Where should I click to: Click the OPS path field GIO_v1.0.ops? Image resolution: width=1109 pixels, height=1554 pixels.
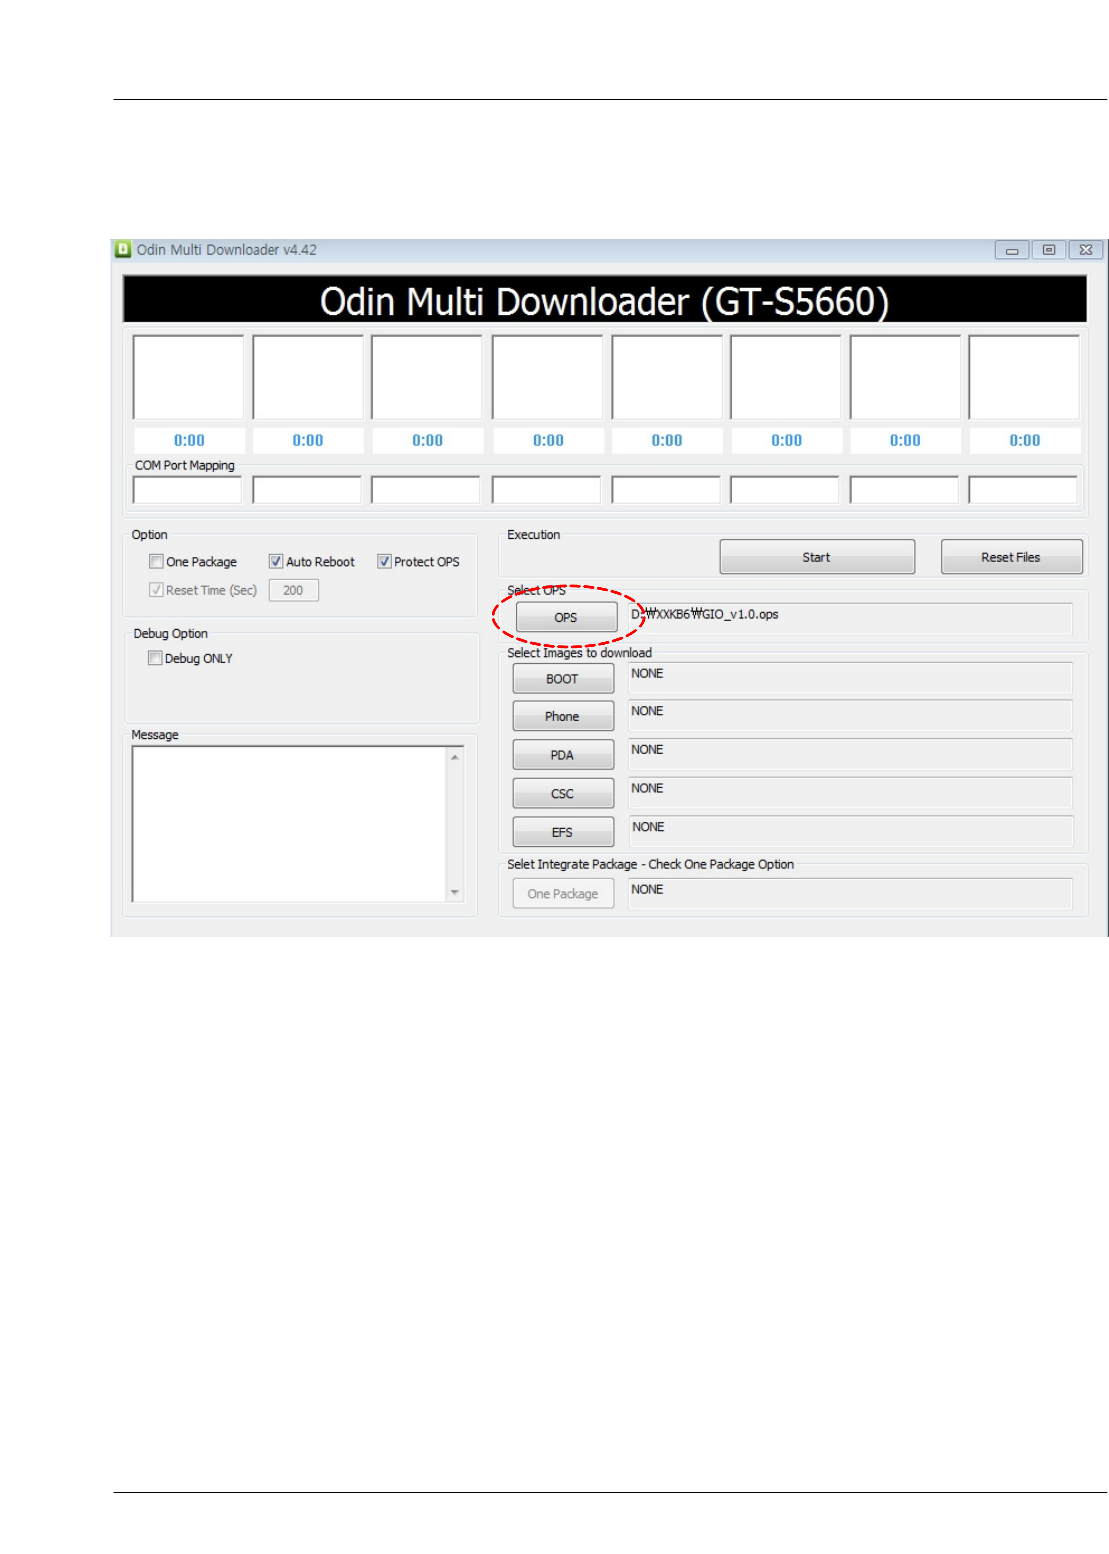(x=850, y=618)
